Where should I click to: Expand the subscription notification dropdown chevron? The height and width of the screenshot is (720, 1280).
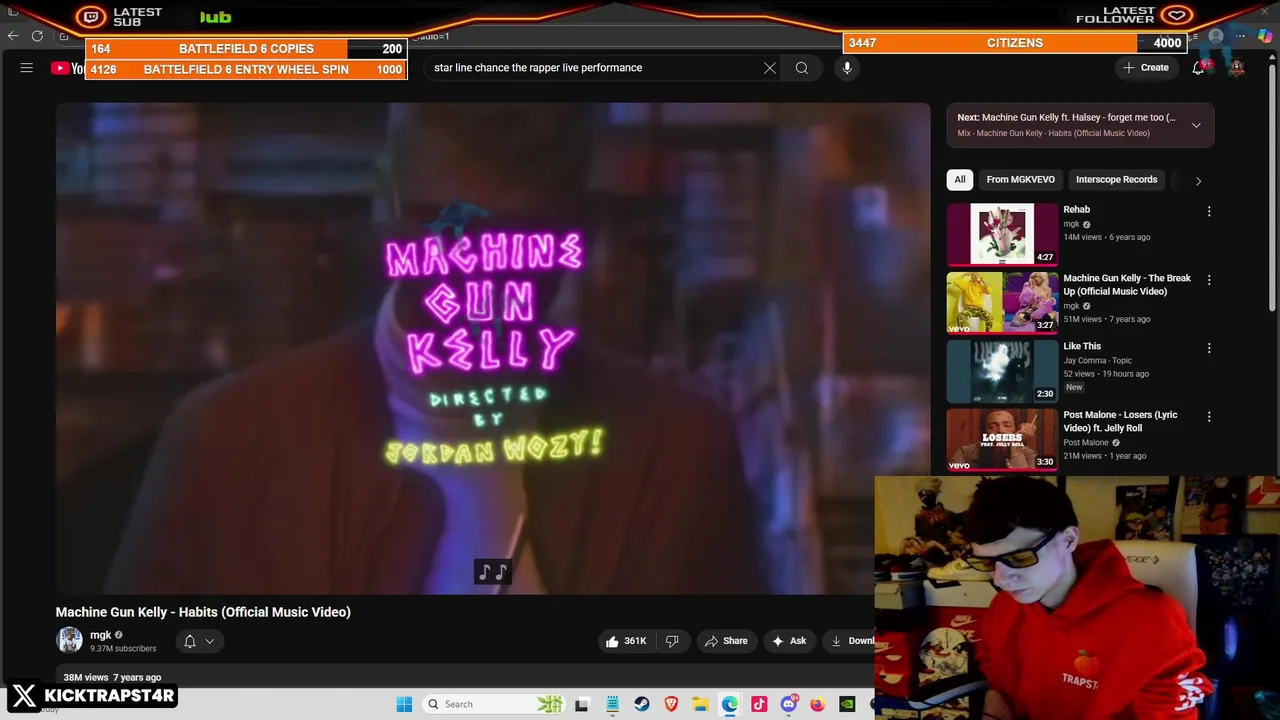(210, 641)
